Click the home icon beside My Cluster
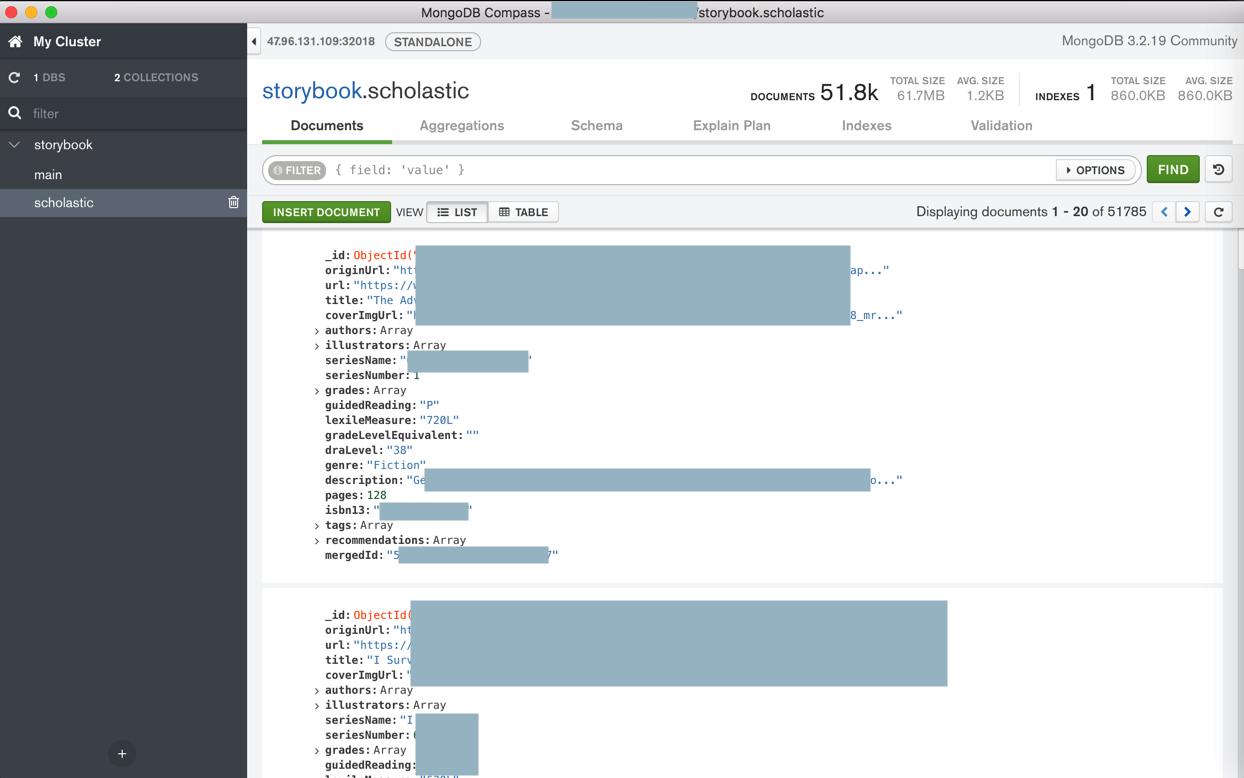Viewport: 1244px width, 778px height. pyautogui.click(x=15, y=42)
